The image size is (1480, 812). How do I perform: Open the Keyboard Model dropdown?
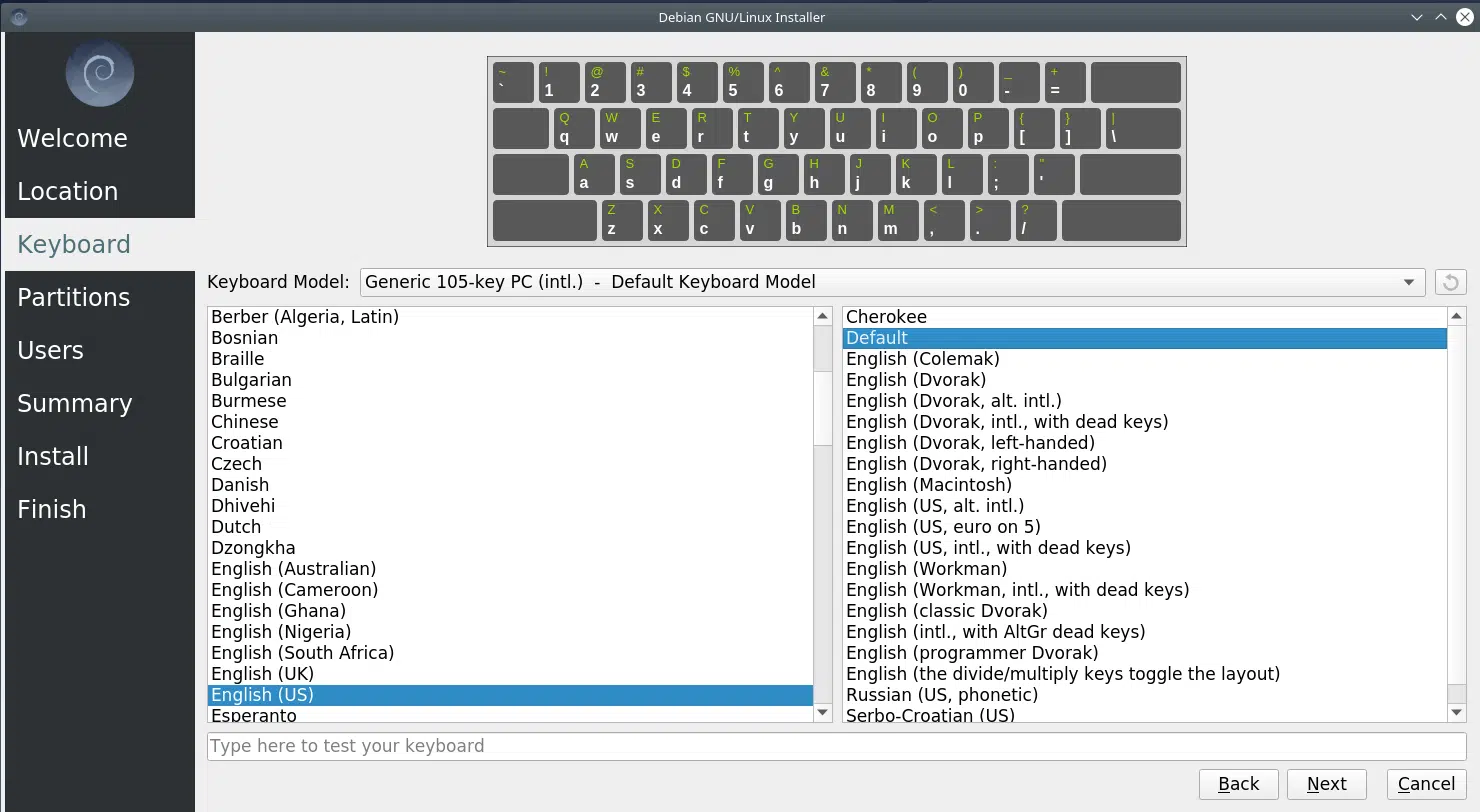[x=892, y=282]
